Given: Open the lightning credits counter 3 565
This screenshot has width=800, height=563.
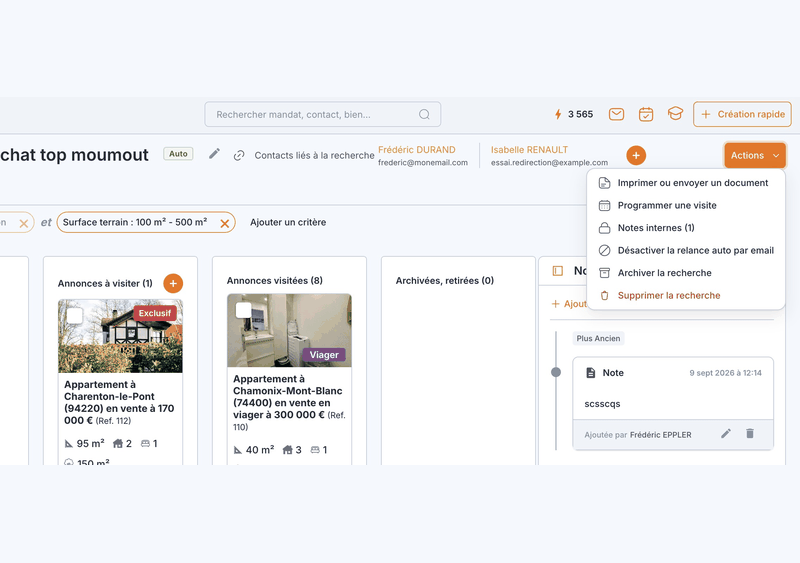Looking at the screenshot, I should (574, 114).
